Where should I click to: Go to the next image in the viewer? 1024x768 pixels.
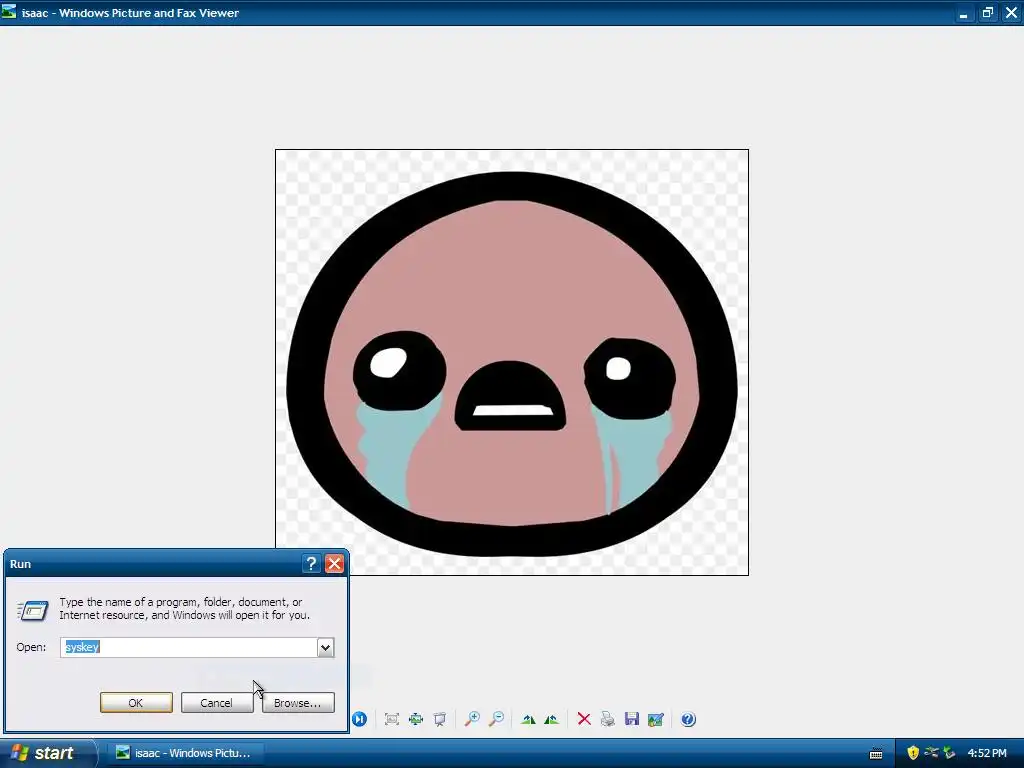(359, 719)
